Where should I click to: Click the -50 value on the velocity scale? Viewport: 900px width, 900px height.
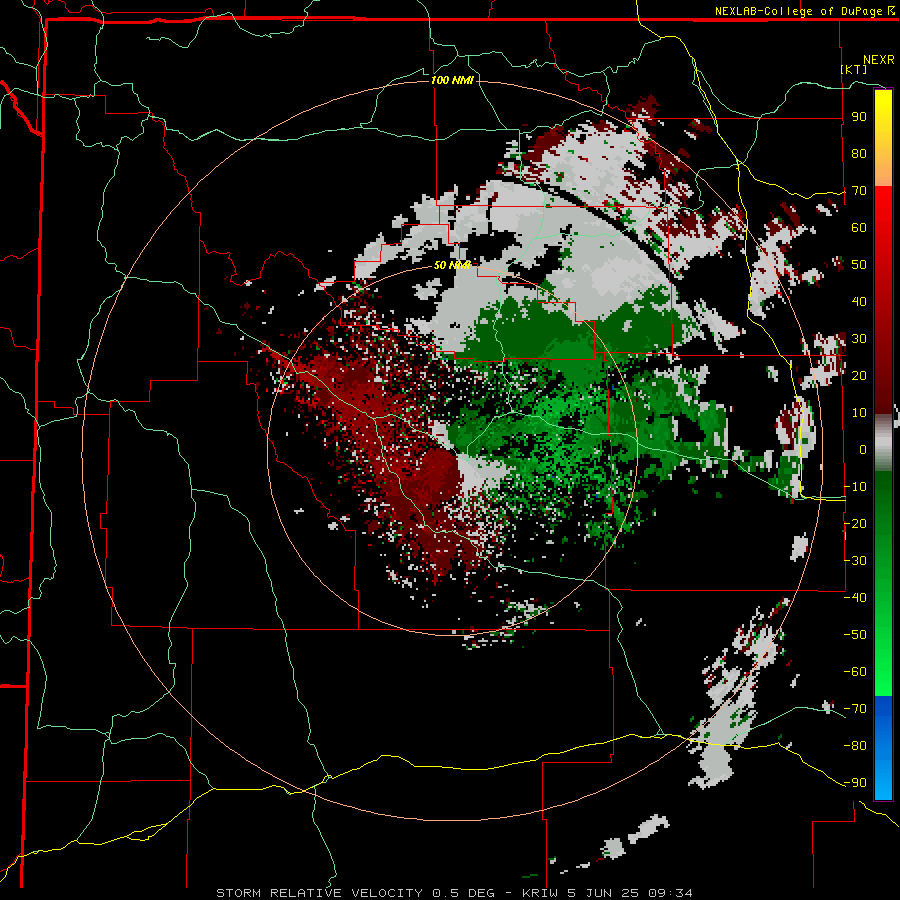tap(855, 635)
